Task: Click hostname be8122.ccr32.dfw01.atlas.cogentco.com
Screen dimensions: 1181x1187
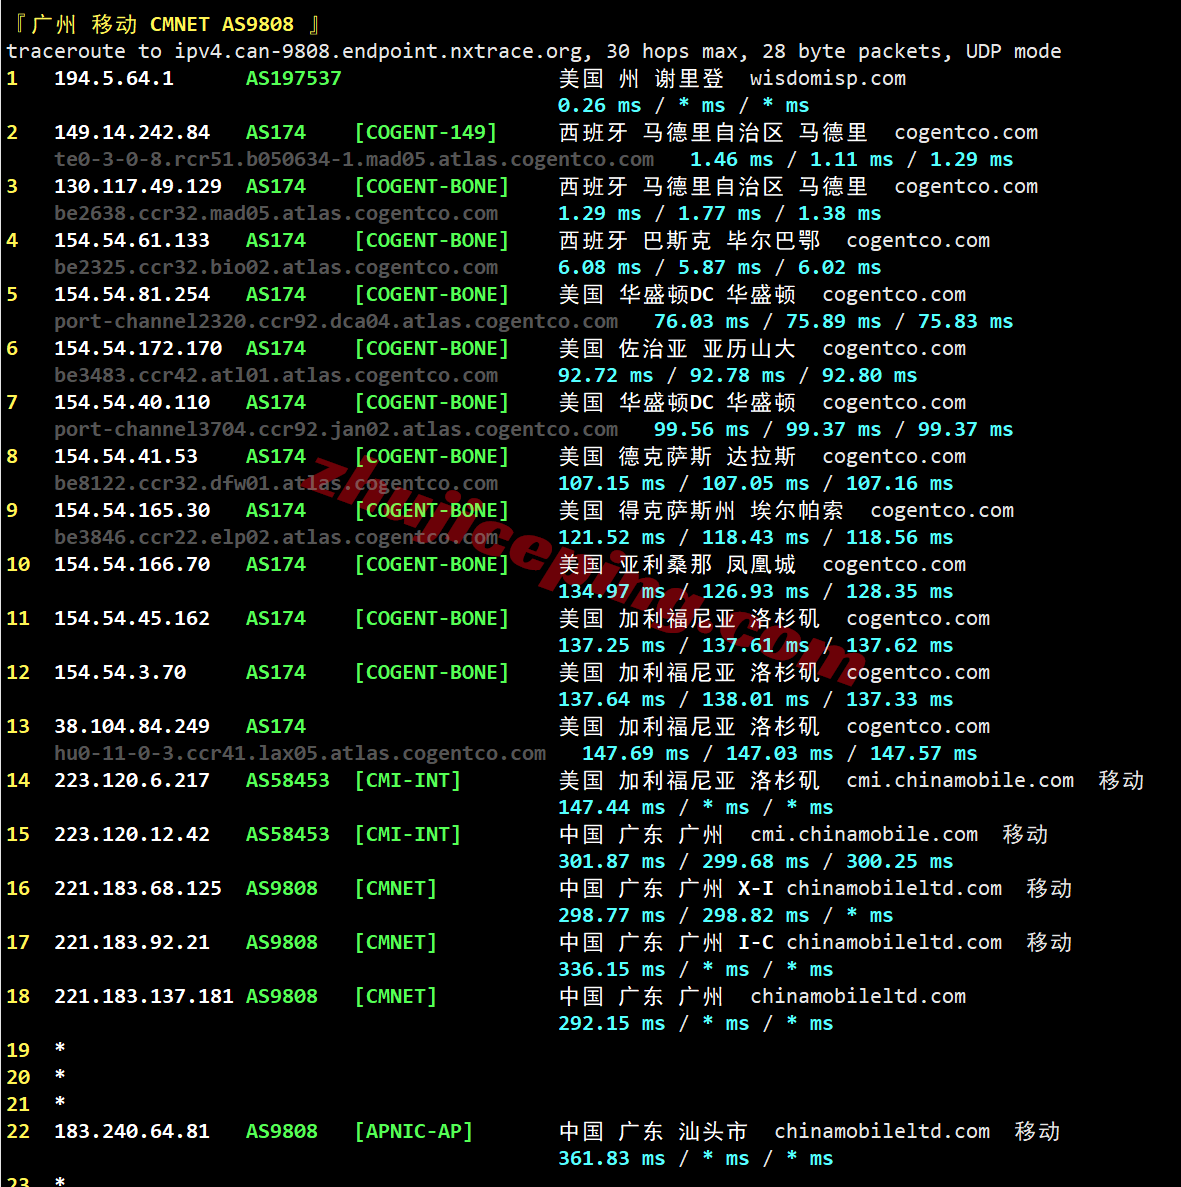Action: coord(276,484)
